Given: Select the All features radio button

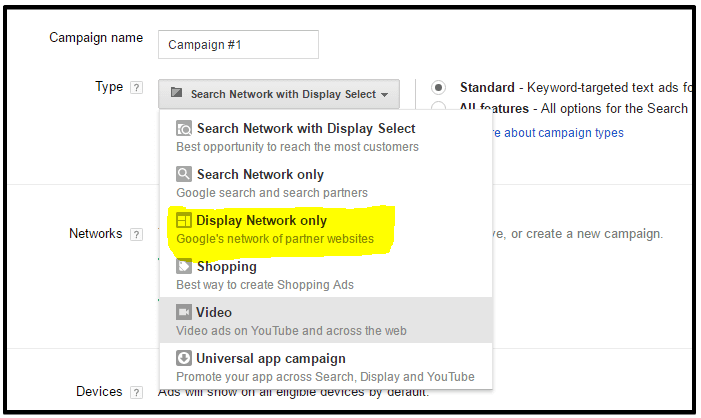Looking at the screenshot, I should point(438,107).
